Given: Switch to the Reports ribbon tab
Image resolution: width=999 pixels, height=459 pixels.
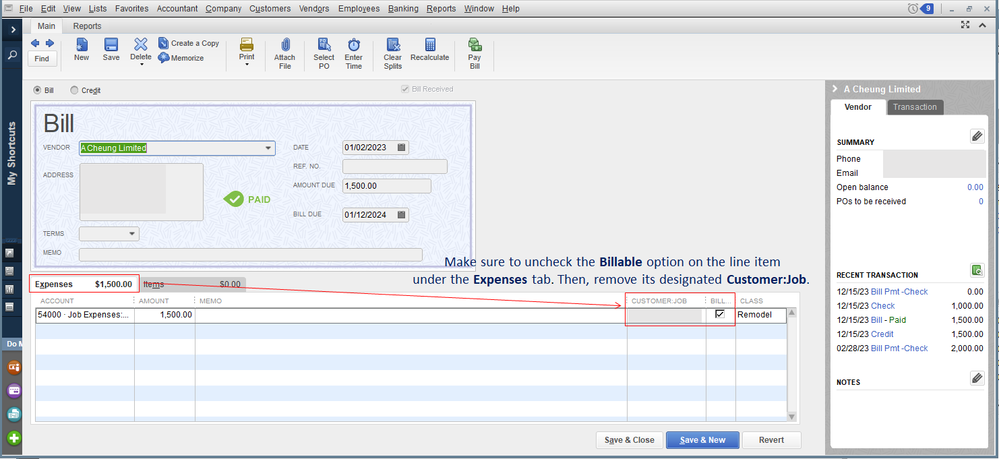Looking at the screenshot, I should (x=87, y=26).
